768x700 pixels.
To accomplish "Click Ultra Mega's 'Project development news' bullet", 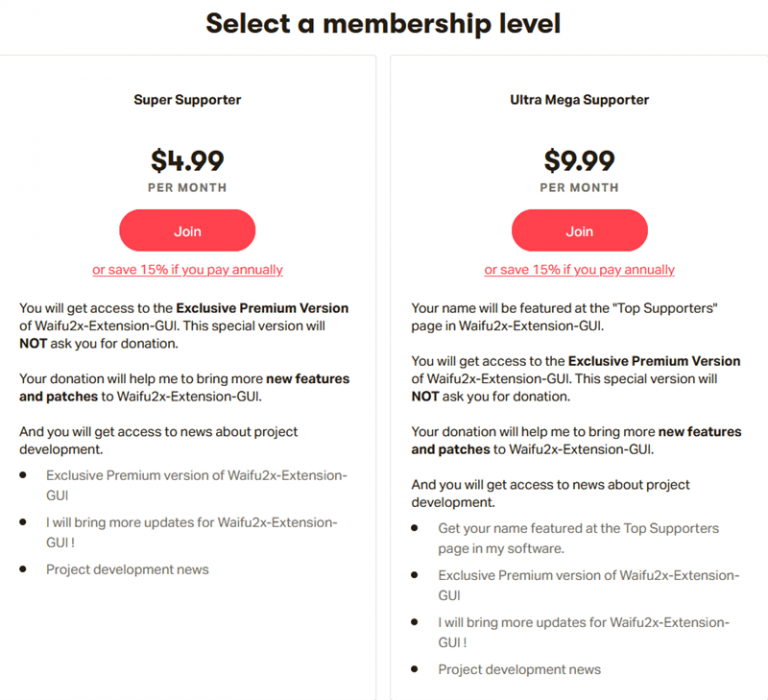I will (x=519, y=669).
